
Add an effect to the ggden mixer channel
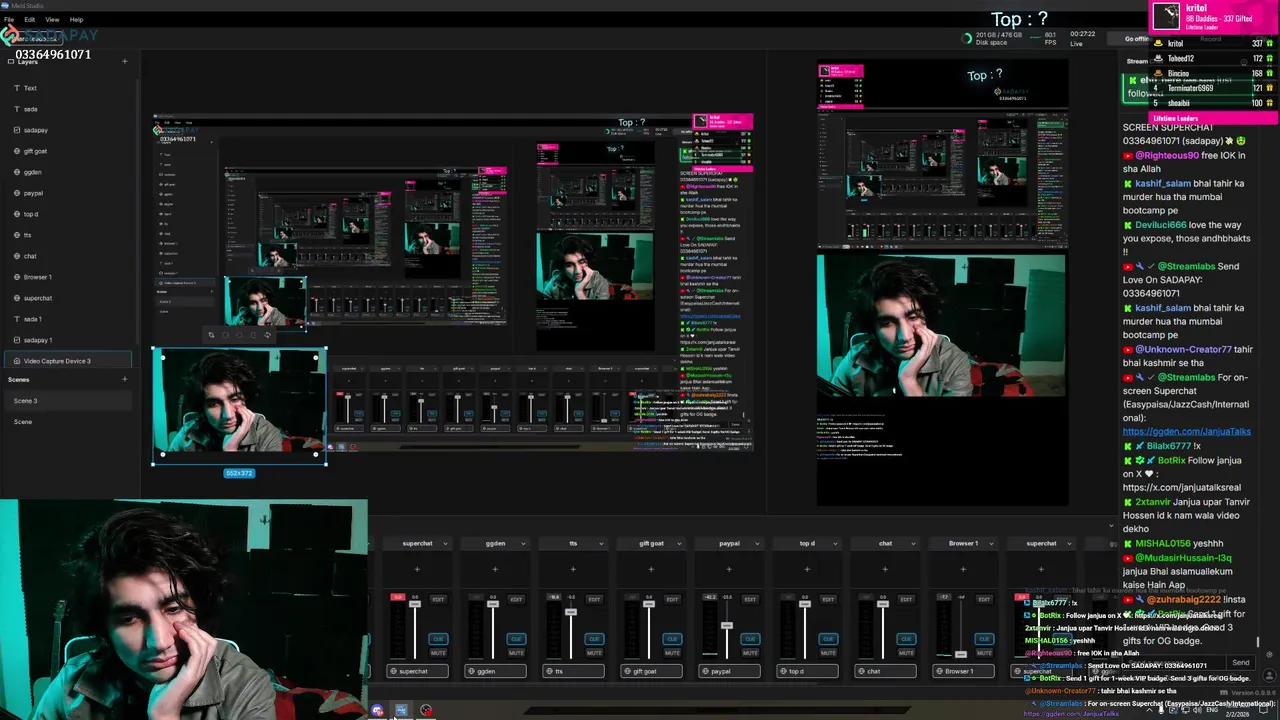(x=495, y=569)
